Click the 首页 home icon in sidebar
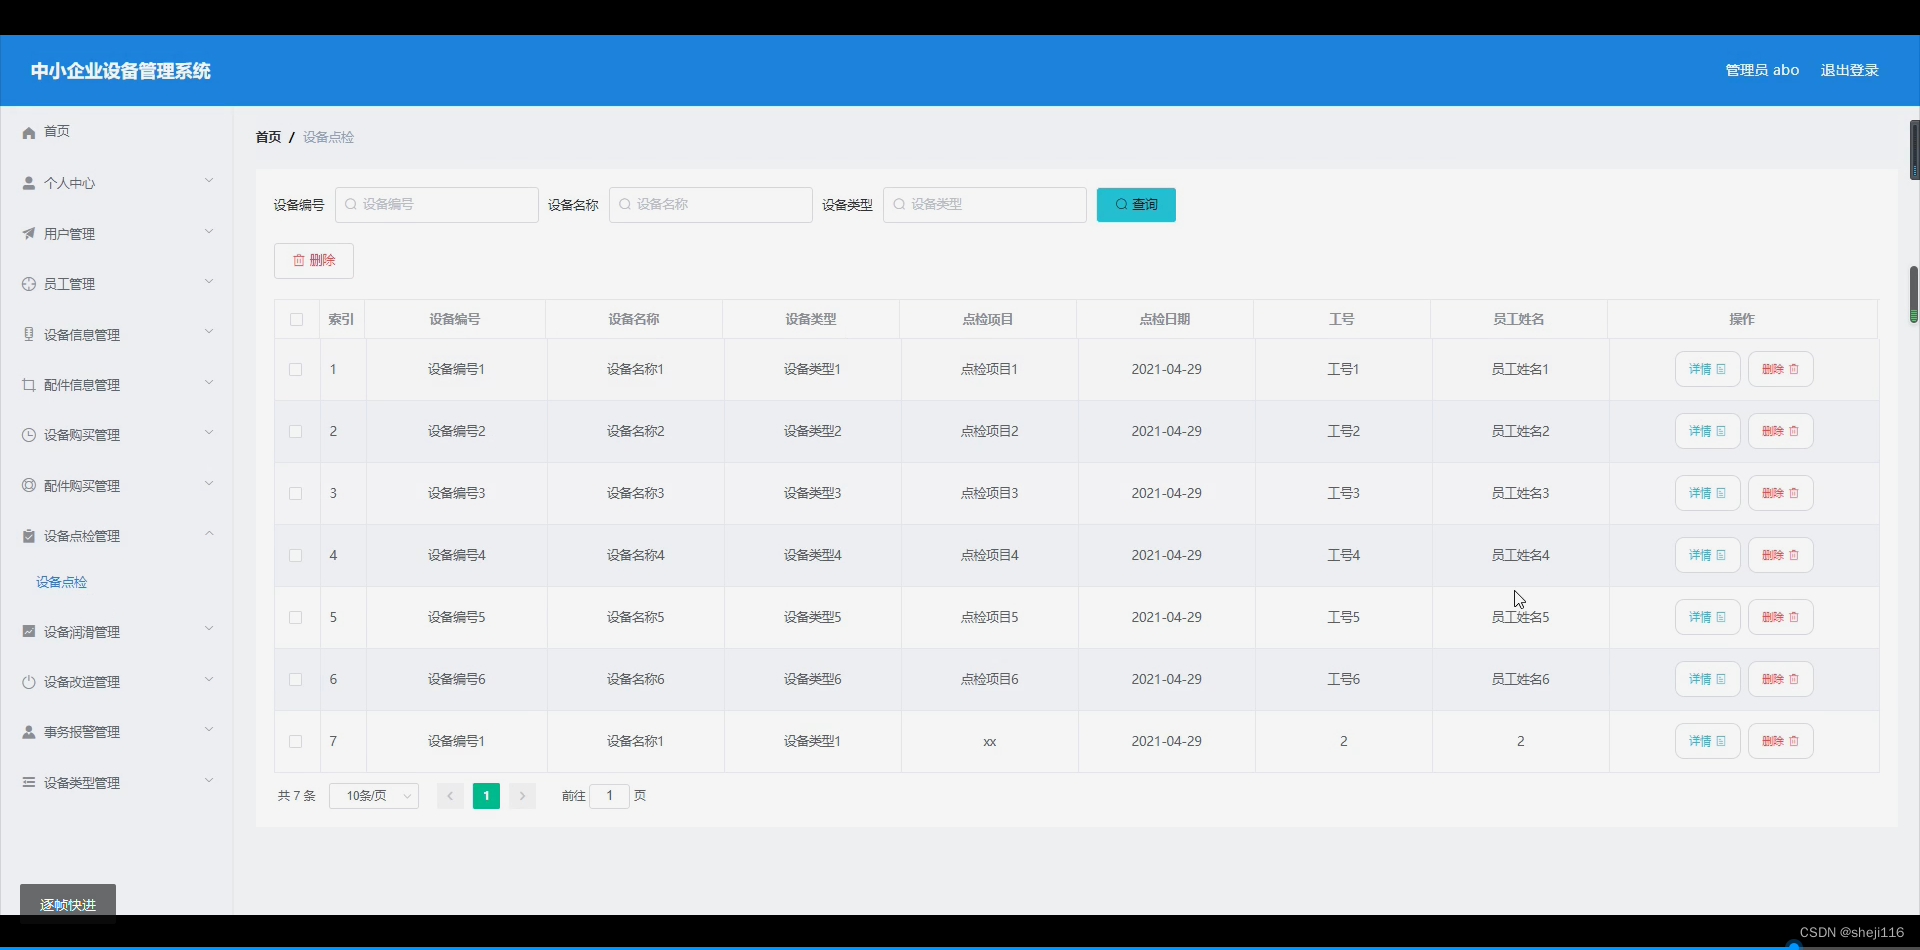This screenshot has width=1920, height=950. point(28,131)
